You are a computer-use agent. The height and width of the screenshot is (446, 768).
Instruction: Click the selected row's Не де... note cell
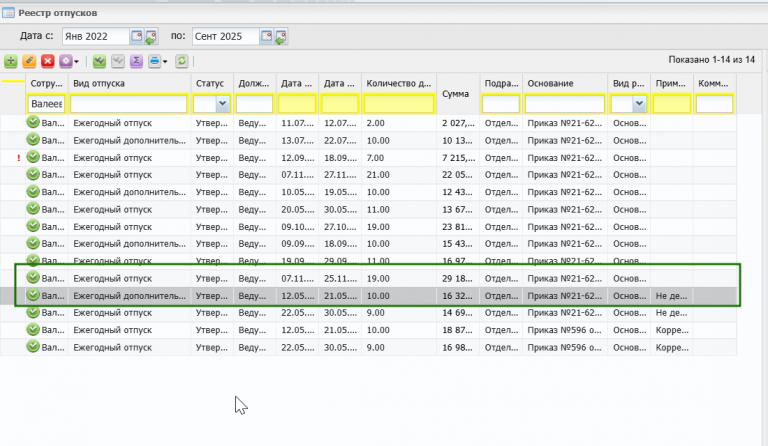(x=671, y=296)
